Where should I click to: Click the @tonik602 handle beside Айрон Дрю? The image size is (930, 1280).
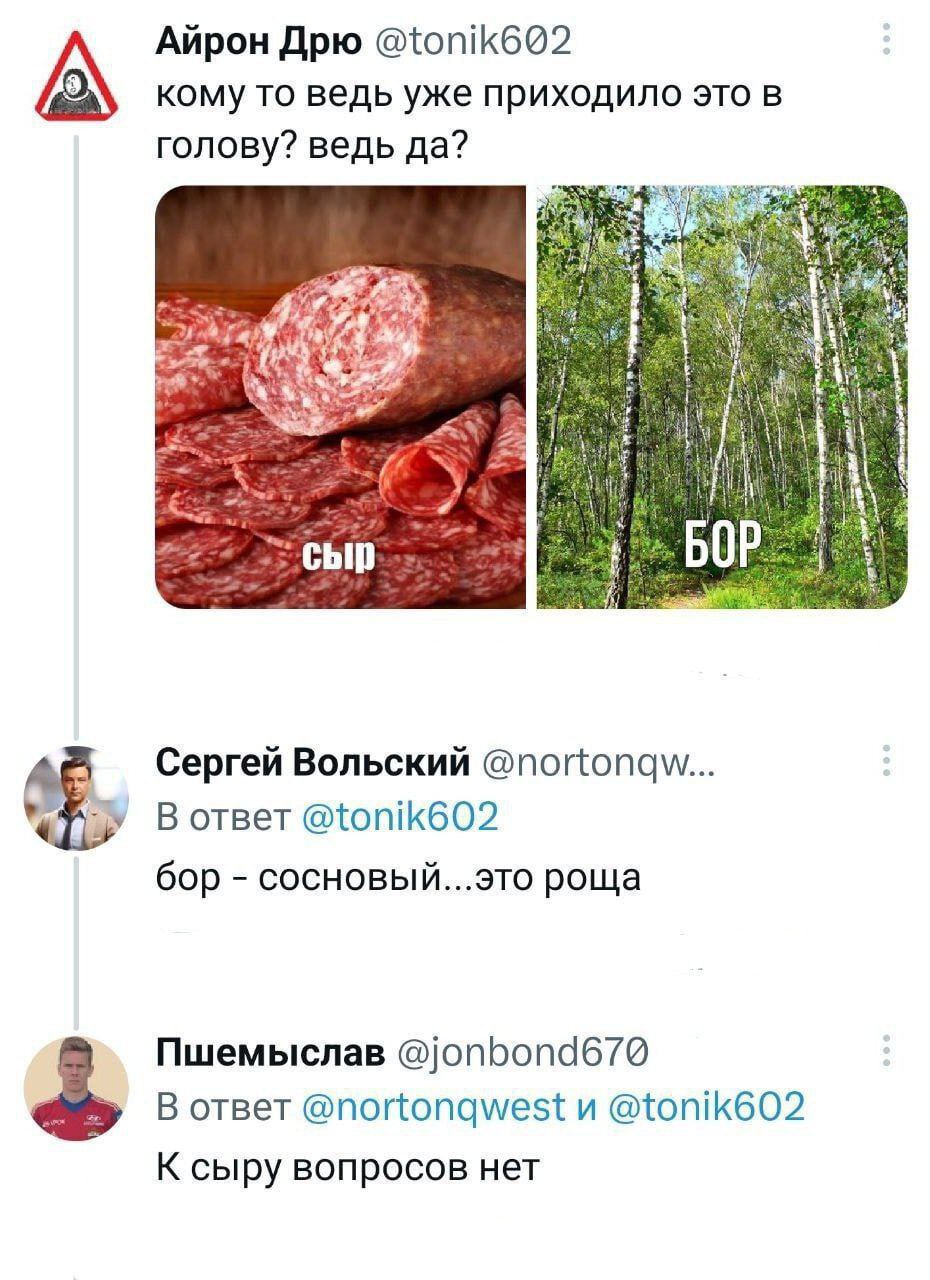(473, 43)
